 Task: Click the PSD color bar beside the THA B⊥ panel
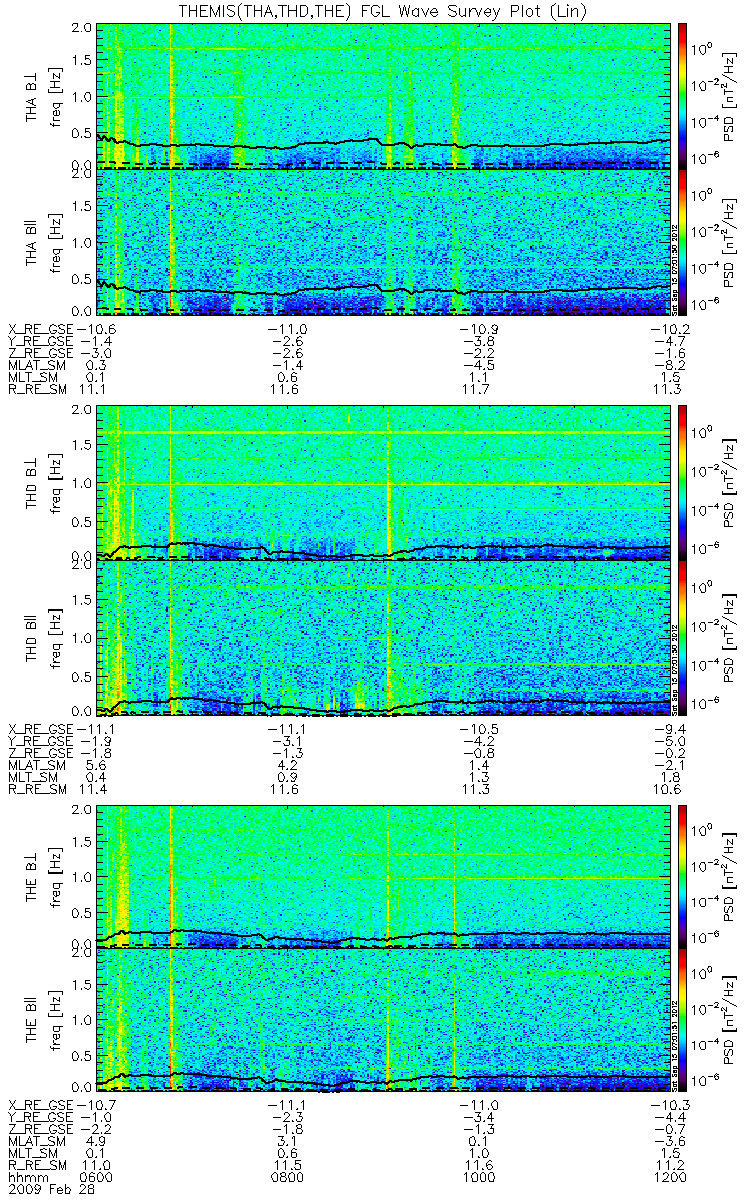point(683,94)
